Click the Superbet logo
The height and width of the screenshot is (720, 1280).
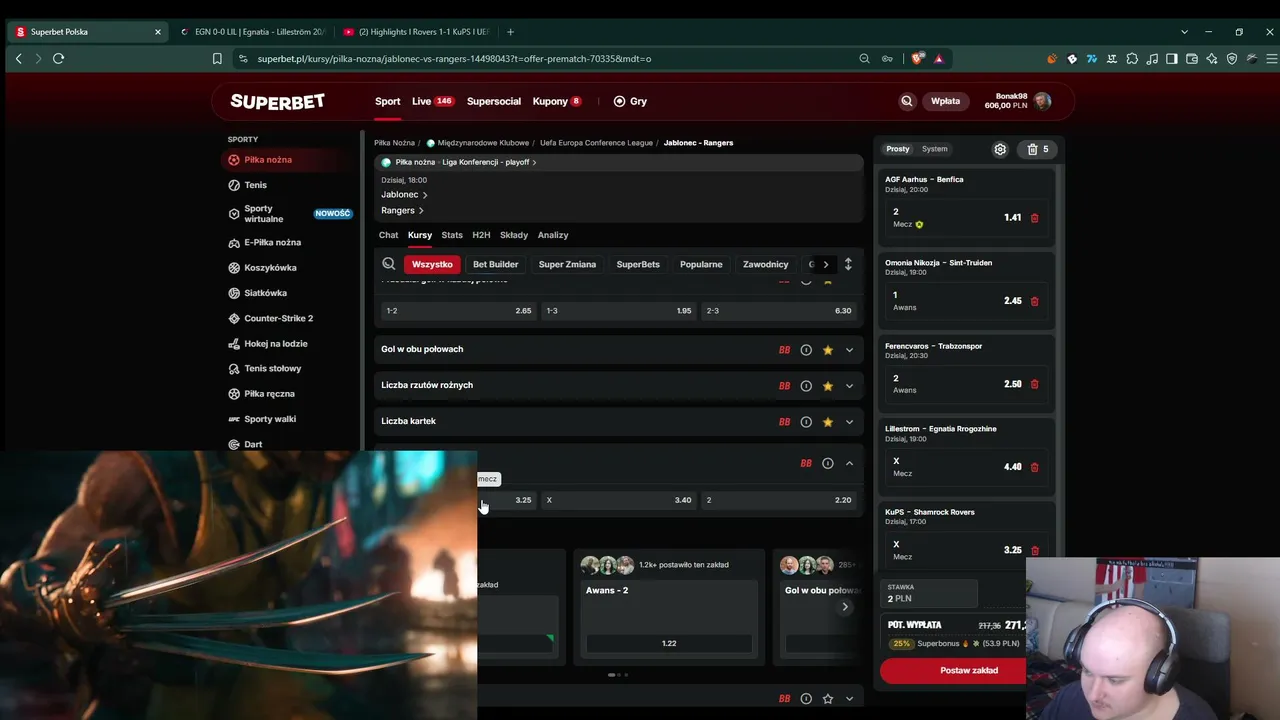point(277,101)
